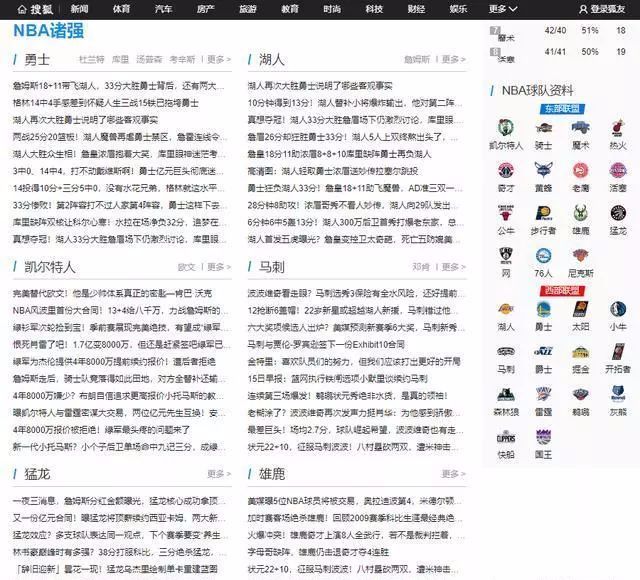Open the Lakers (湖人) logo in western list
This screenshot has height=580, width=640.
point(505,309)
